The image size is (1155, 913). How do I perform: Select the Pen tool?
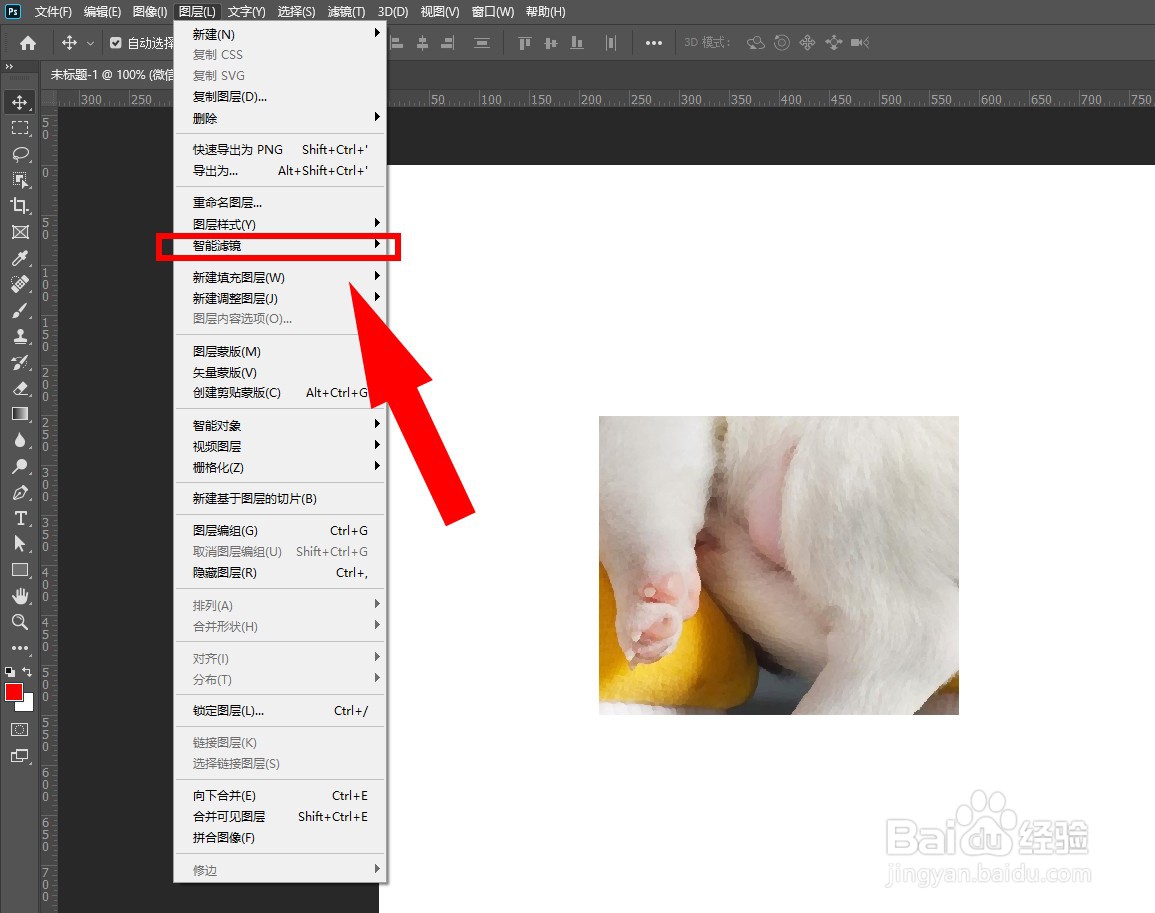click(20, 492)
